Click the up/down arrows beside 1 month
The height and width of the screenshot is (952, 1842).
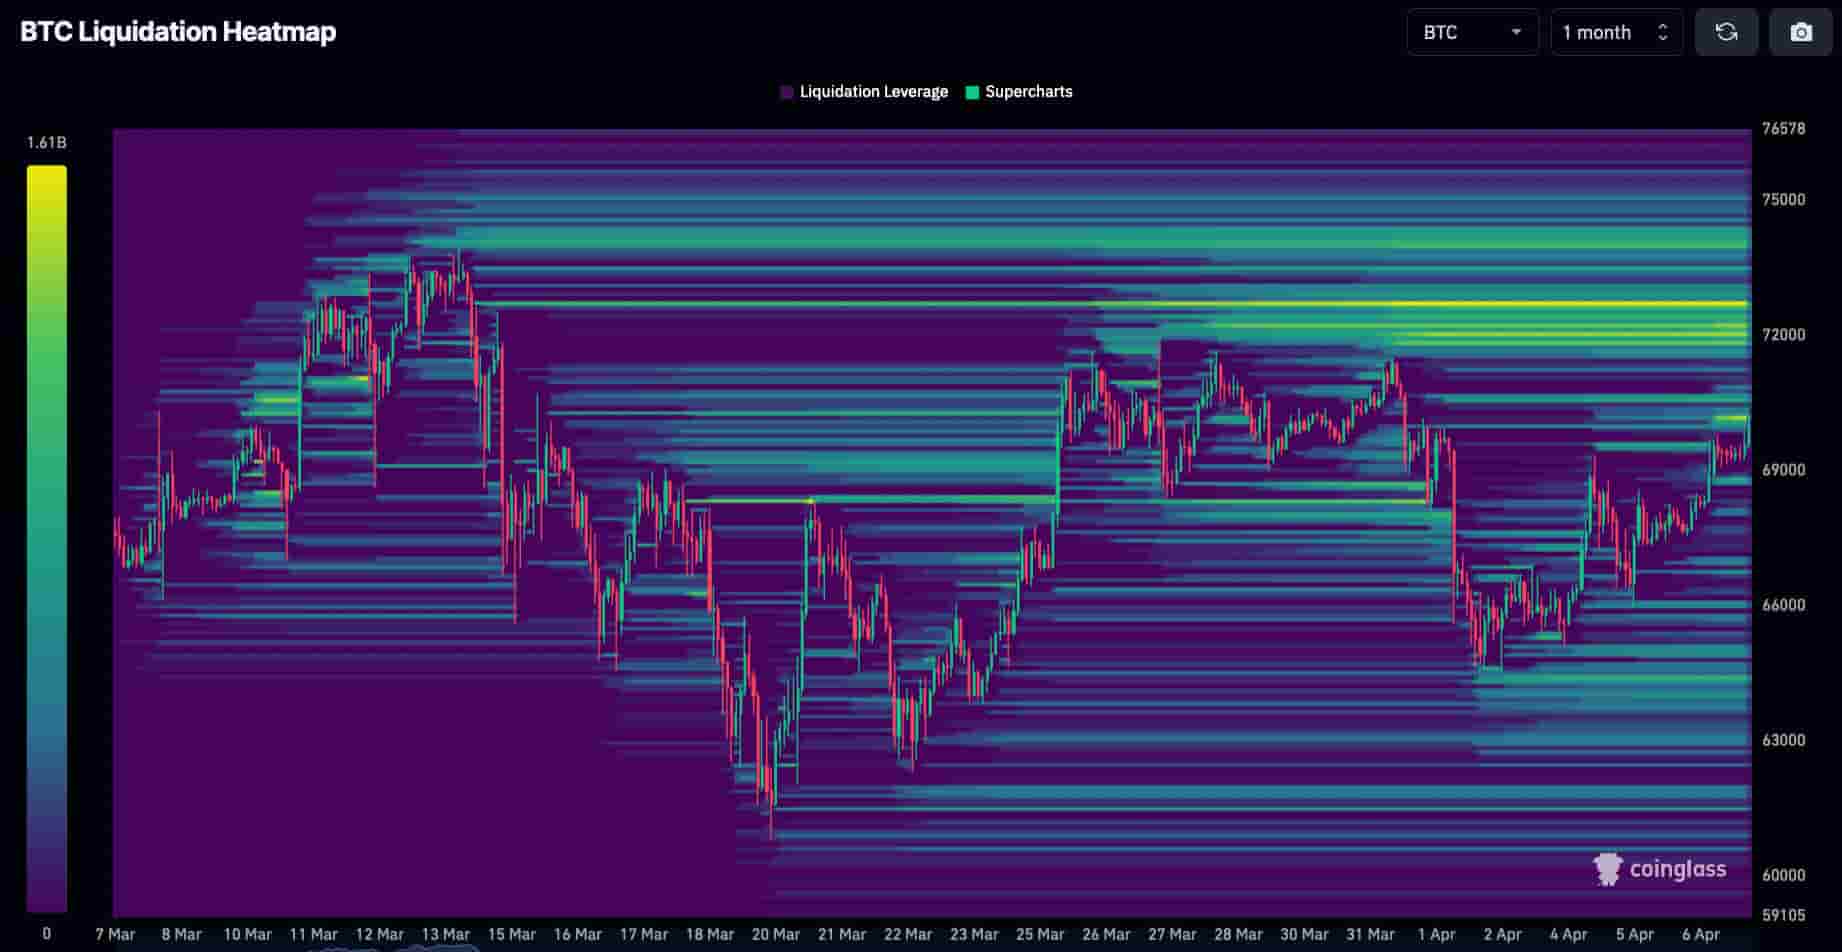(1662, 32)
